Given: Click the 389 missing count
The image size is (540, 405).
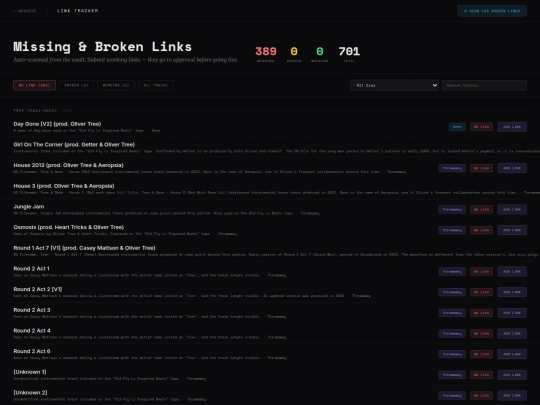Looking at the screenshot, I should 266,51.
